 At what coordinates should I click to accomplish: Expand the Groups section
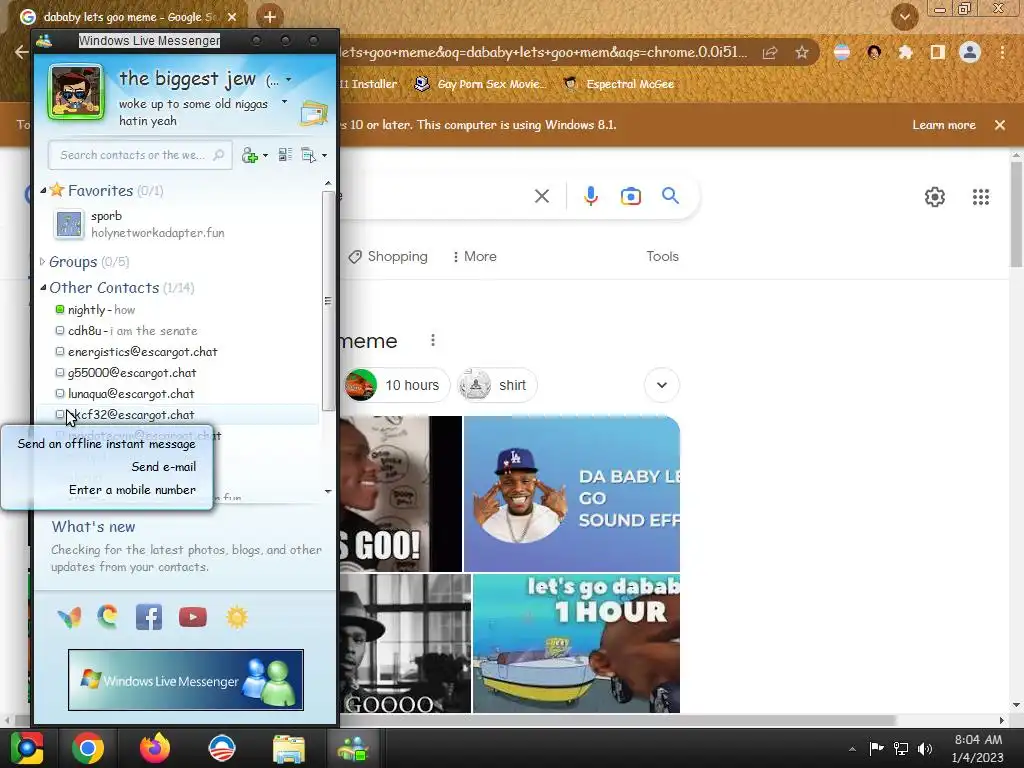click(x=42, y=261)
